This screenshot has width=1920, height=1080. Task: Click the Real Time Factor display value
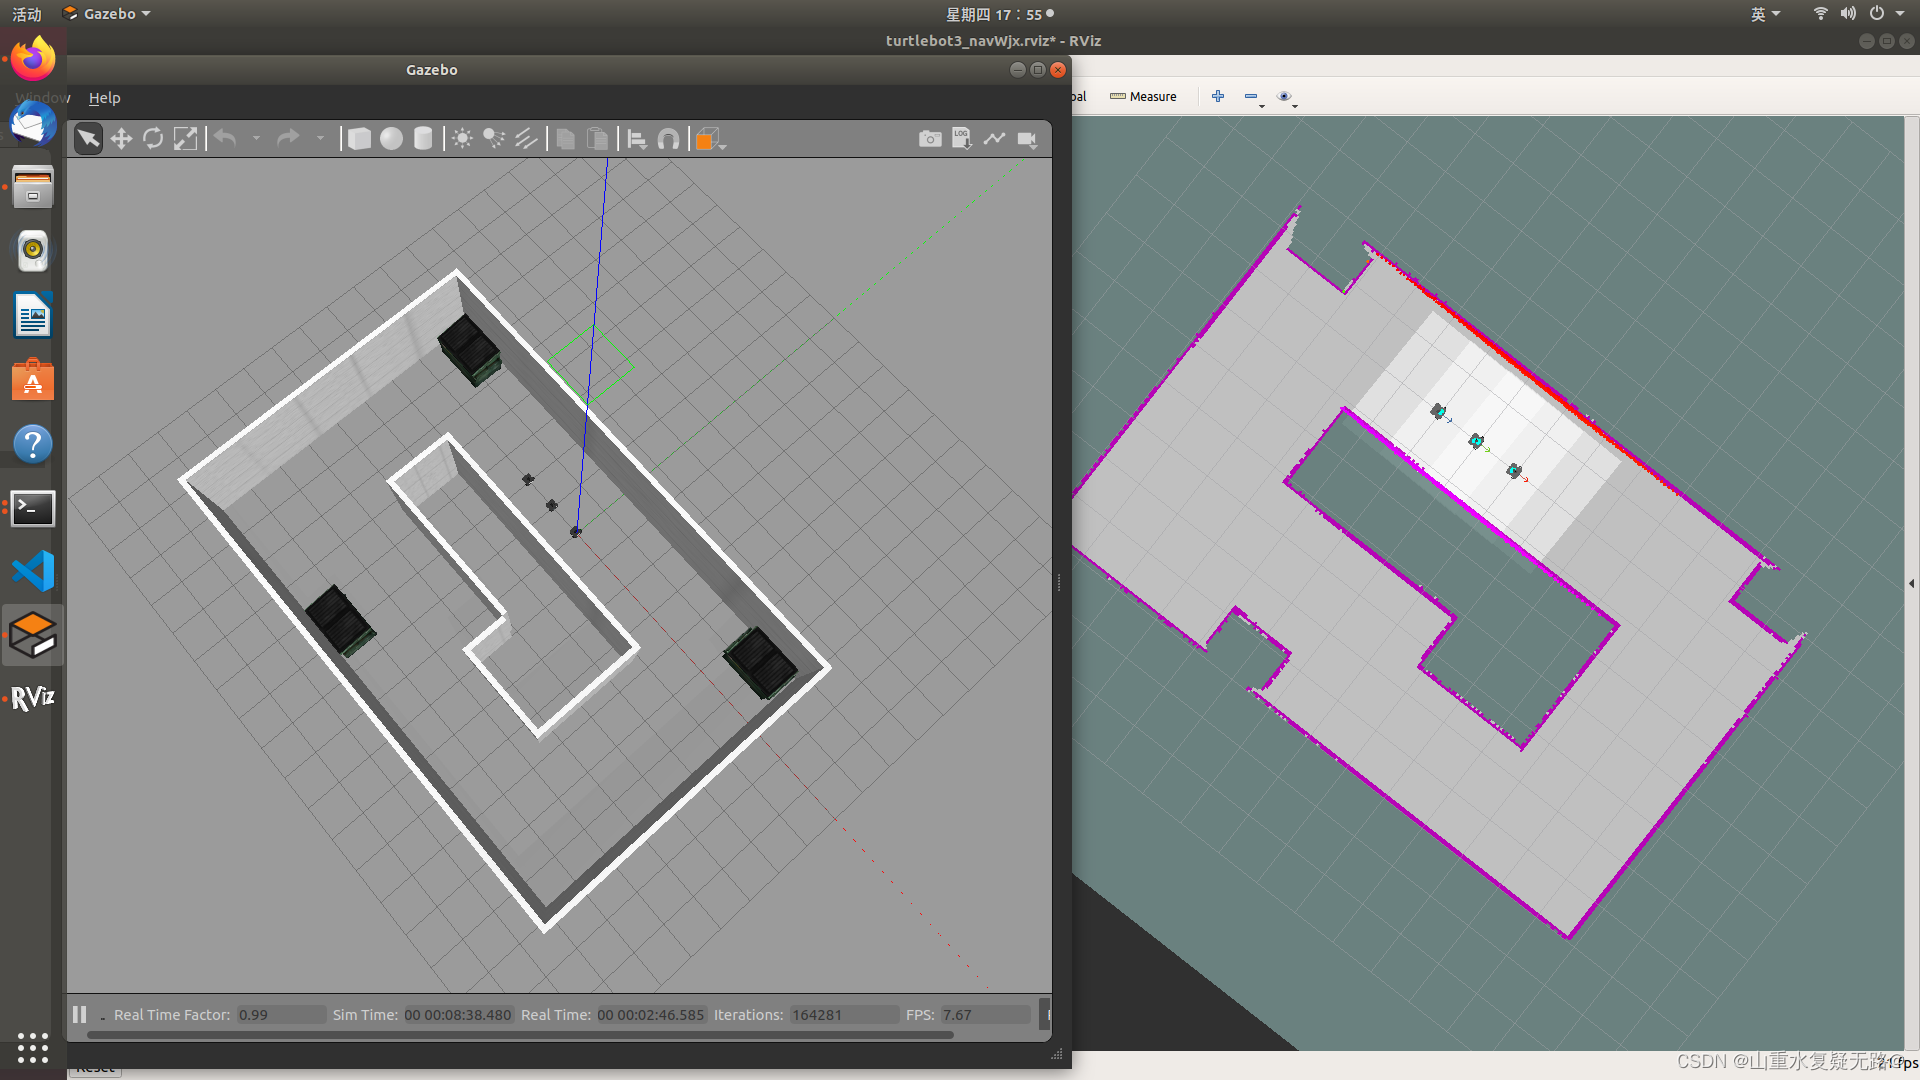(x=253, y=1014)
